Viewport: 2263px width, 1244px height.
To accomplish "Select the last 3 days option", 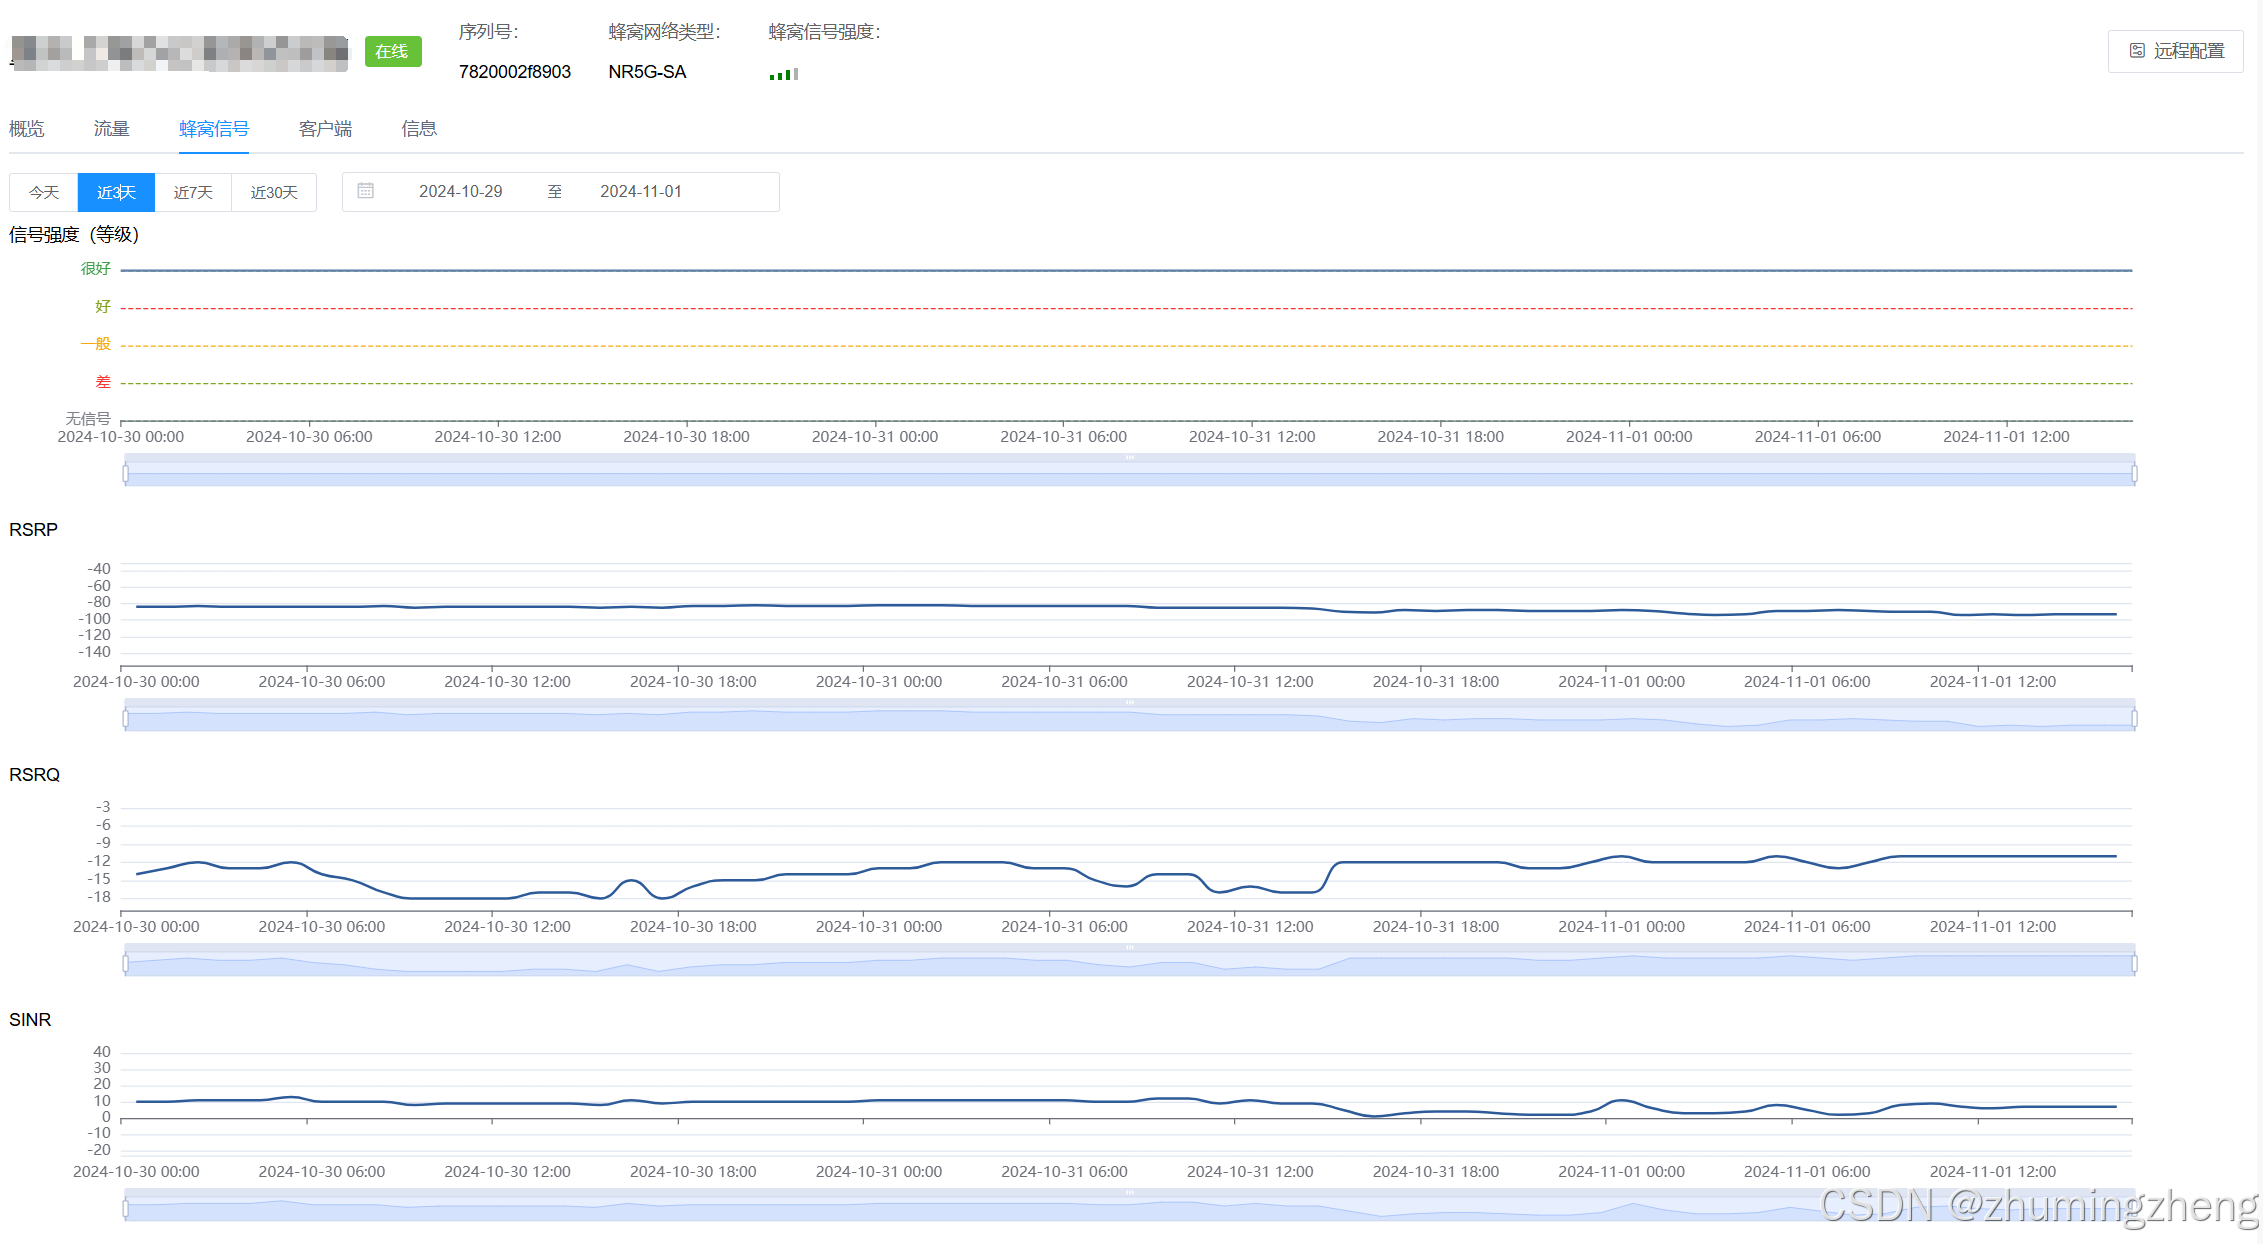I will point(116,192).
